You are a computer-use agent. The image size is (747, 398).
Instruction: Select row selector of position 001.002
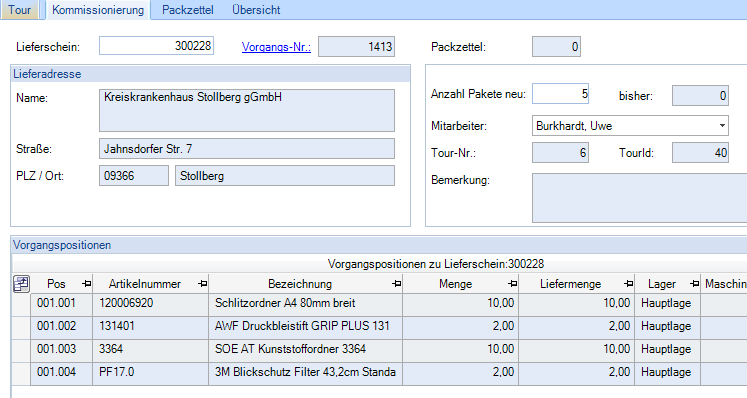pos(21,327)
